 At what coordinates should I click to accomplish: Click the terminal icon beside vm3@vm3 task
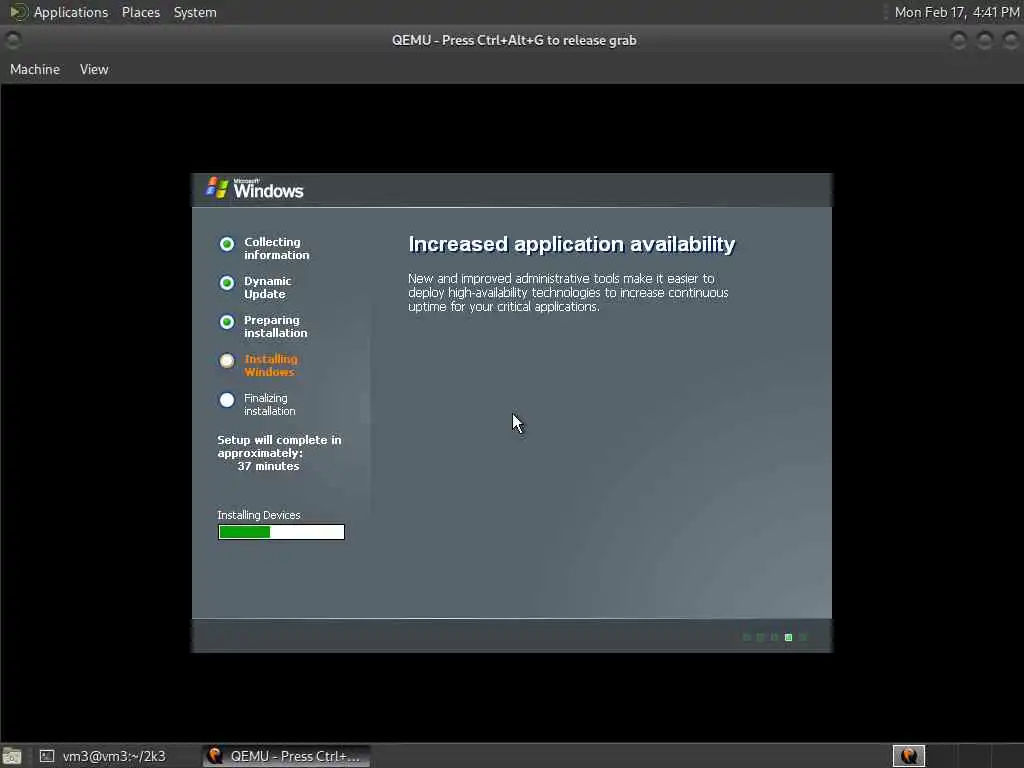click(x=46, y=756)
